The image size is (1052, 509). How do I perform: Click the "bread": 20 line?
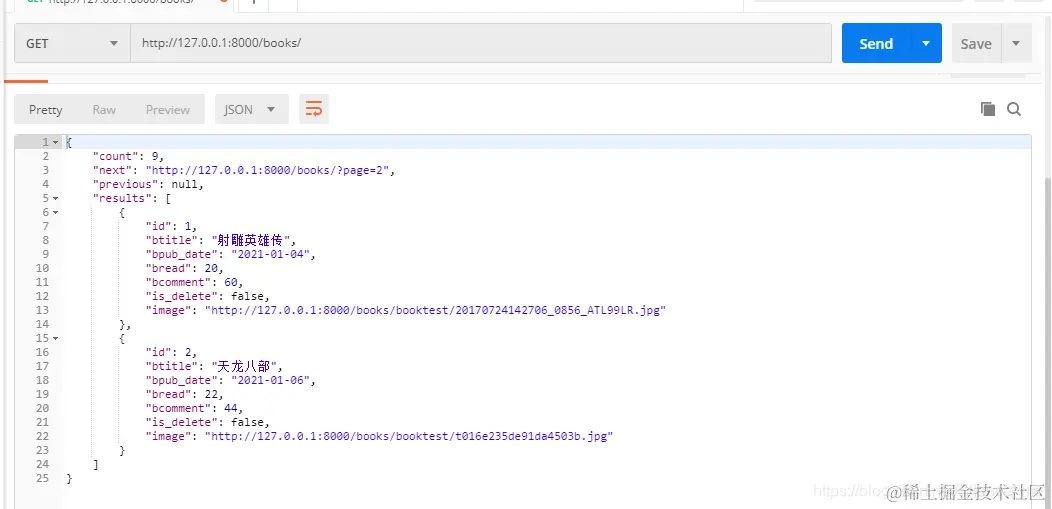click(x=185, y=268)
